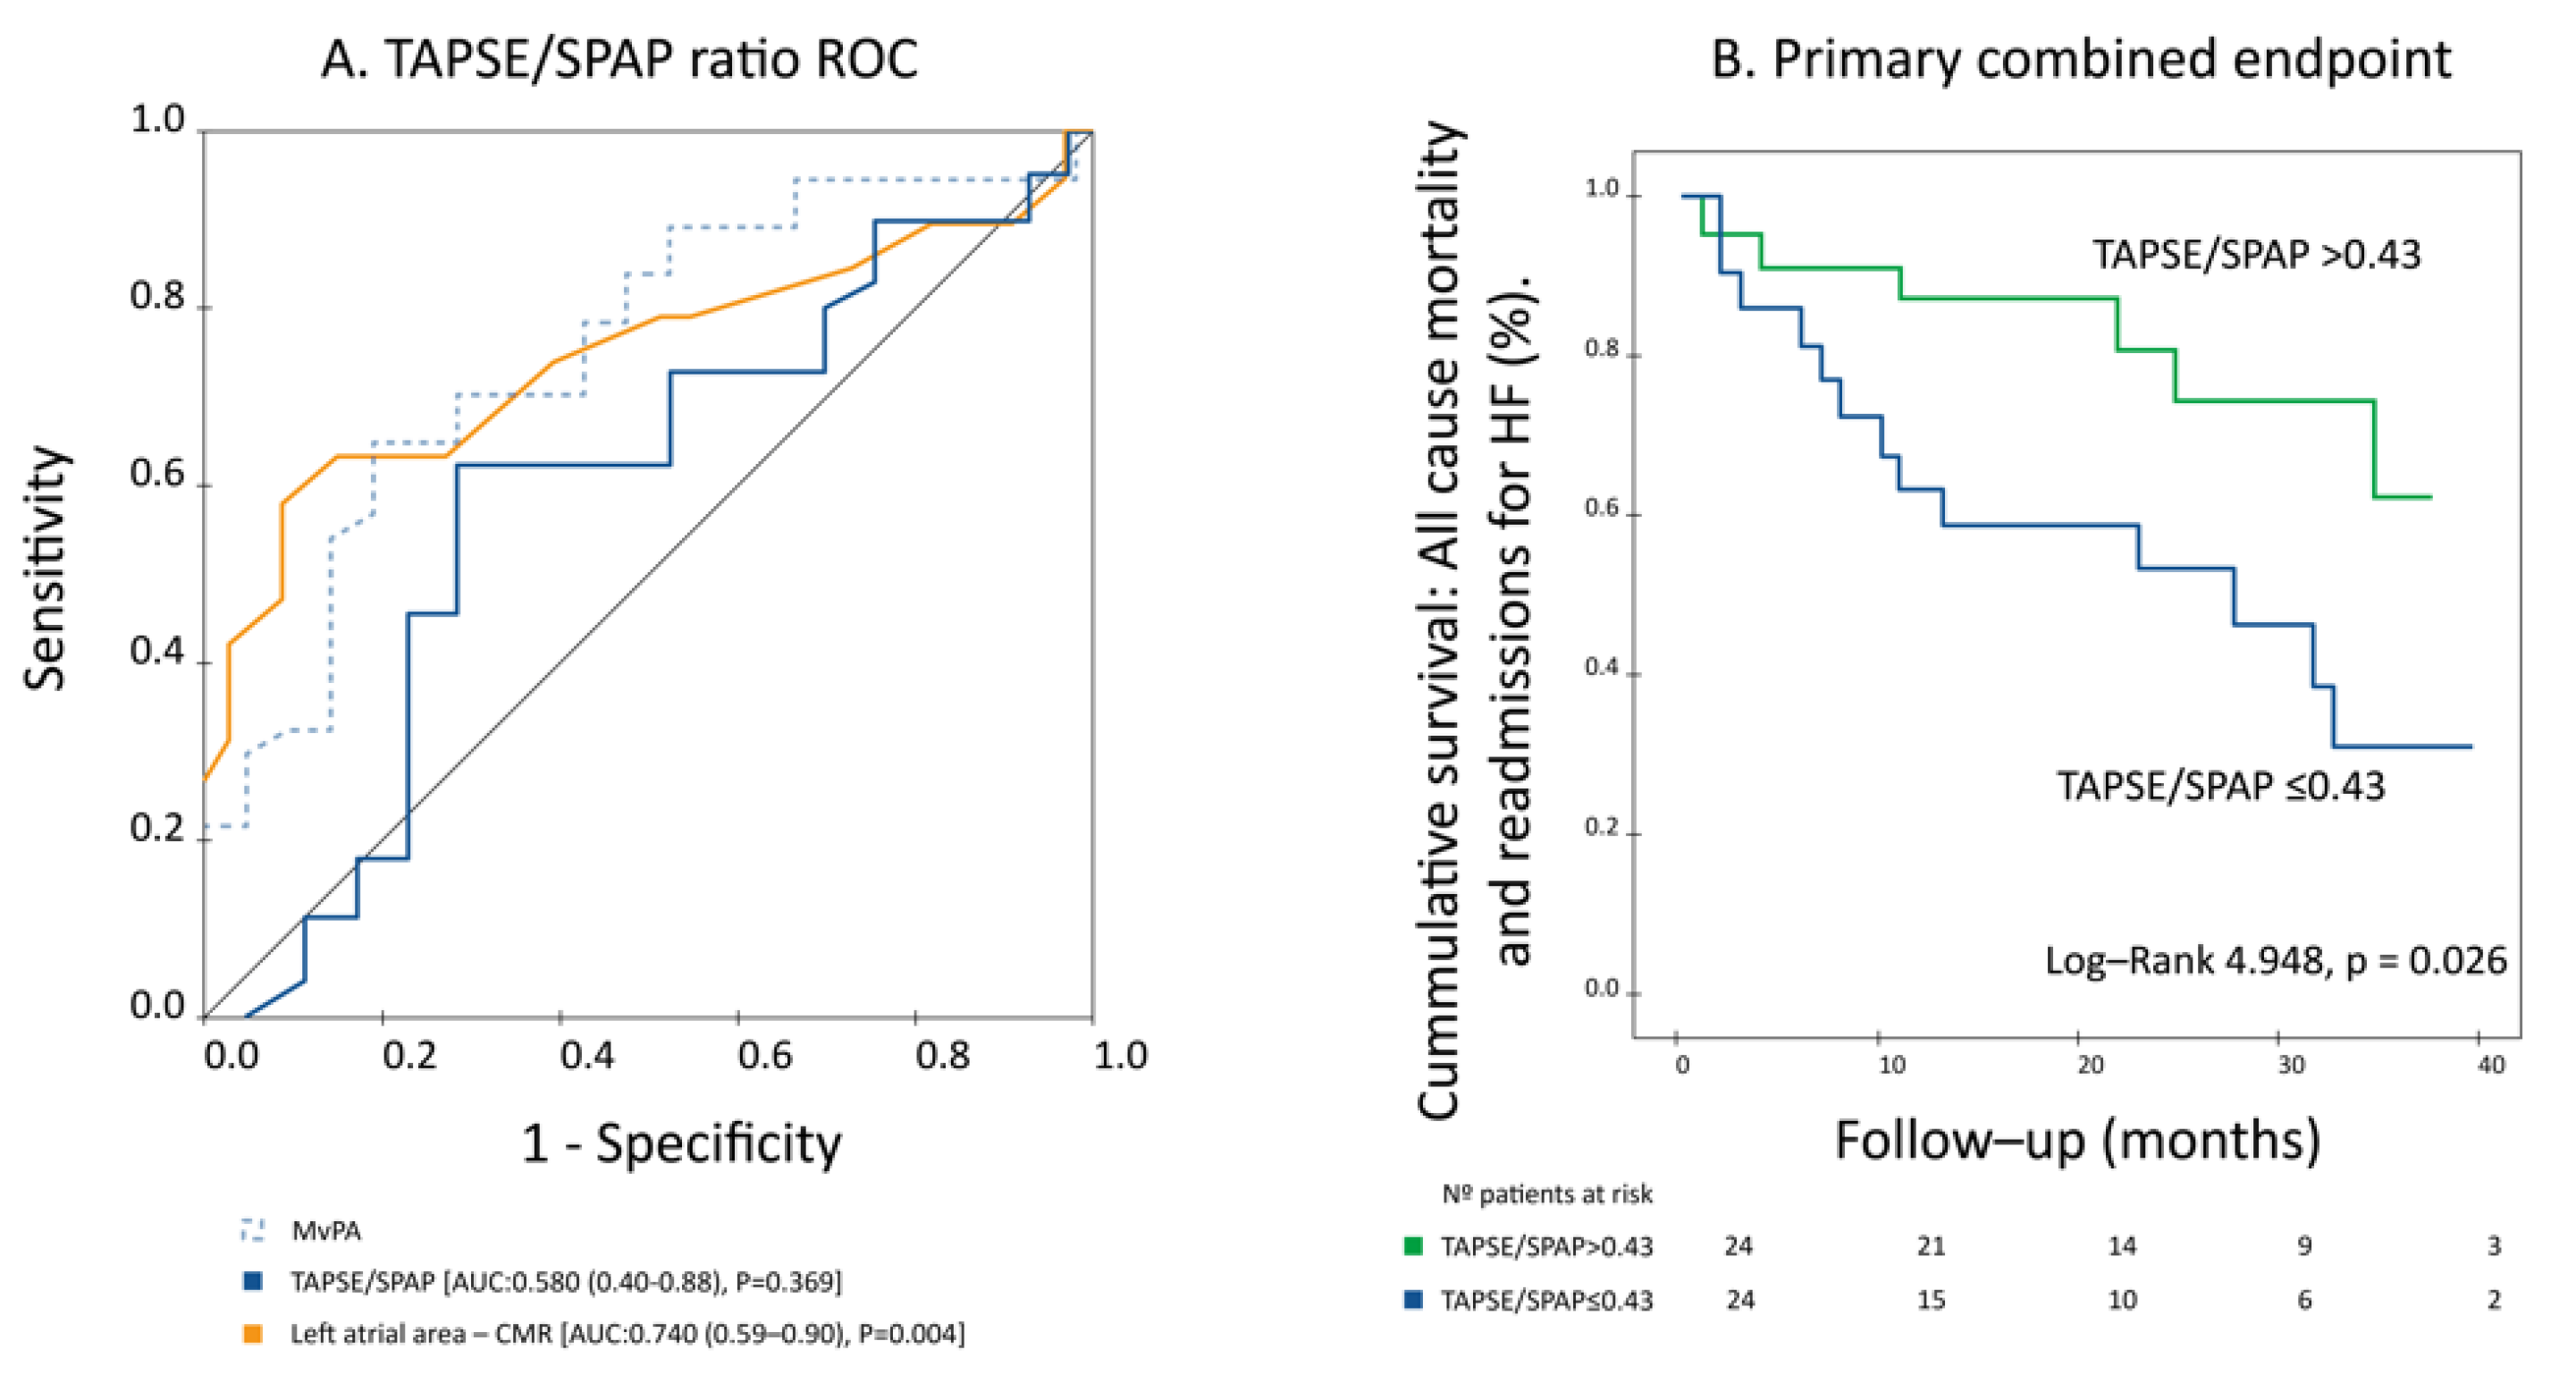This screenshot has width=2576, height=1383.
Task: Click the blue TAPSE/SPAP AUC legend square
Action: pos(253,1281)
